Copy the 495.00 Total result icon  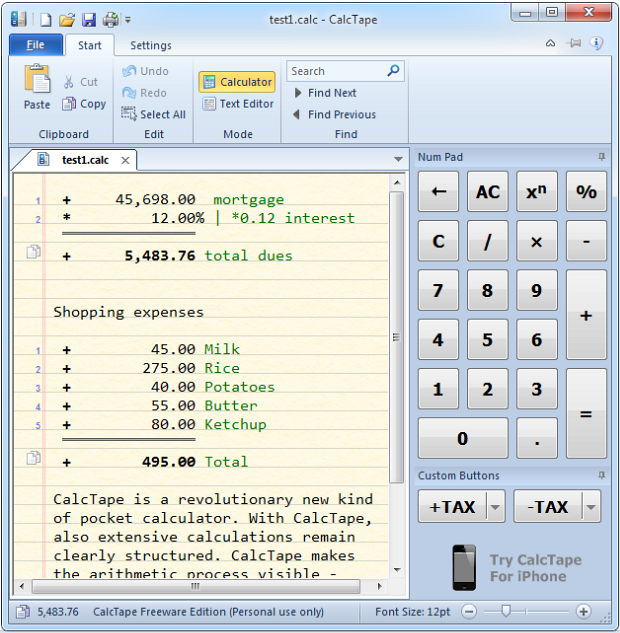34,457
